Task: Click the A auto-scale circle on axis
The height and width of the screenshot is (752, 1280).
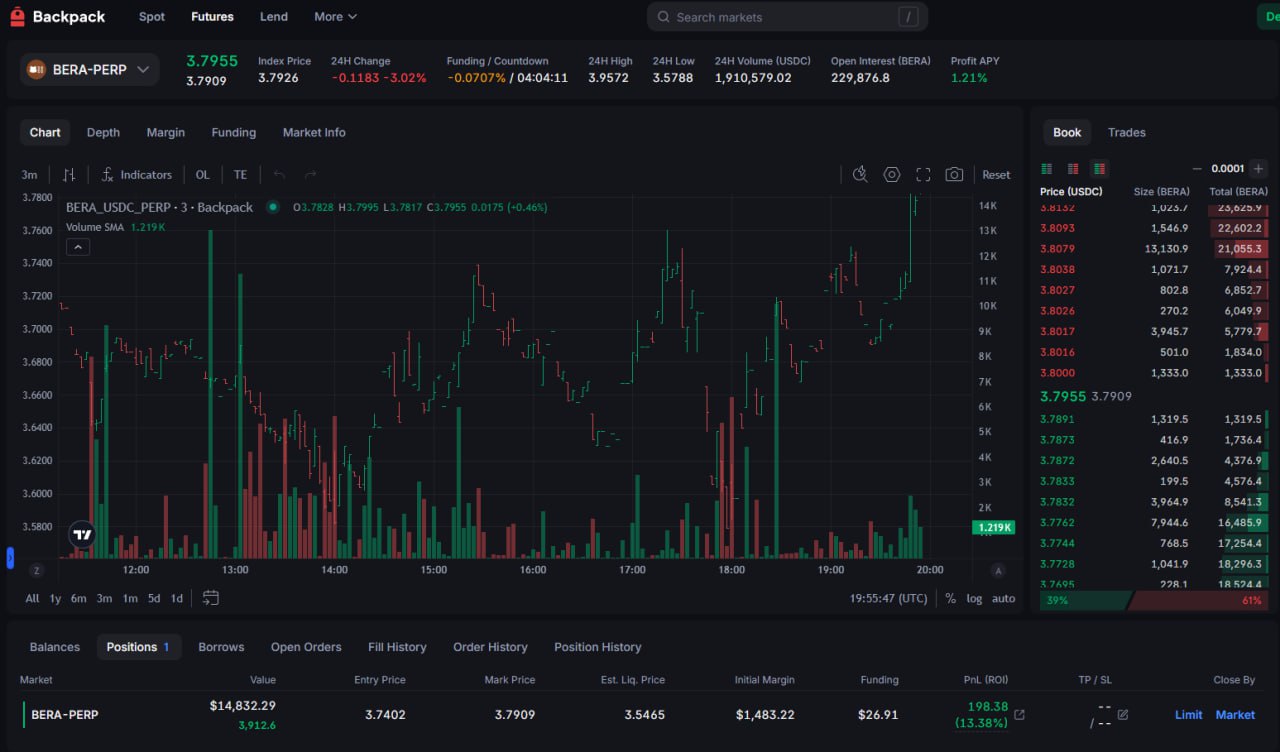Action: (998, 570)
